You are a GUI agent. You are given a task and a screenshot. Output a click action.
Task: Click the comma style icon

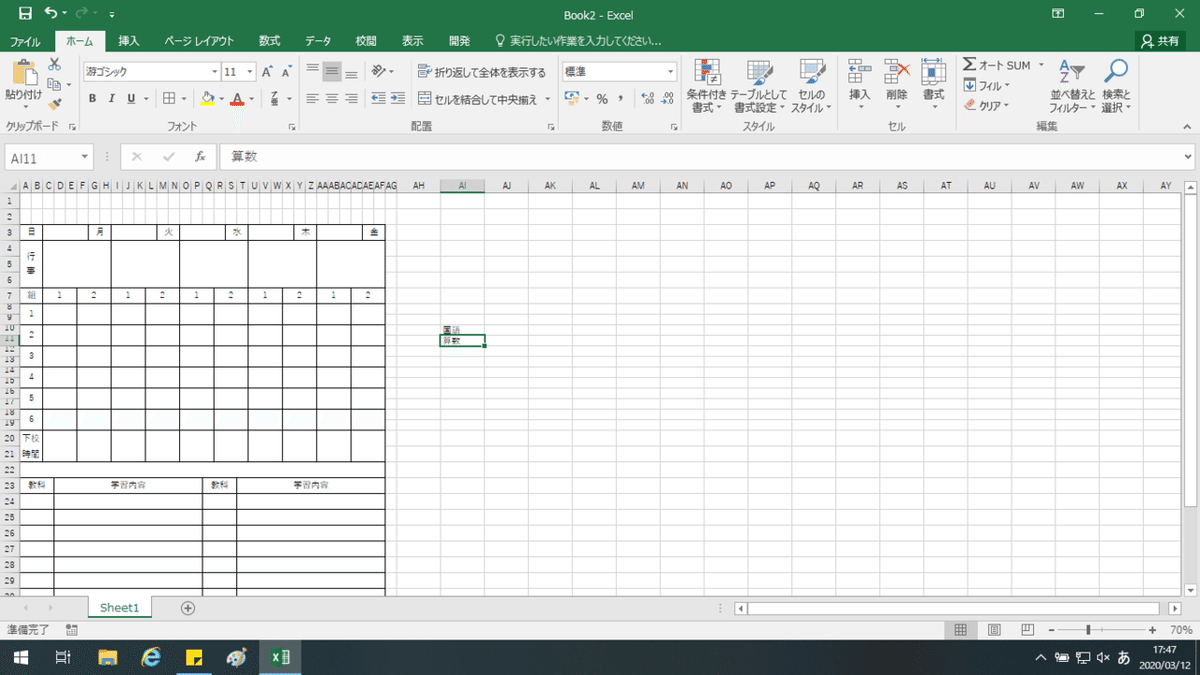[x=621, y=98]
